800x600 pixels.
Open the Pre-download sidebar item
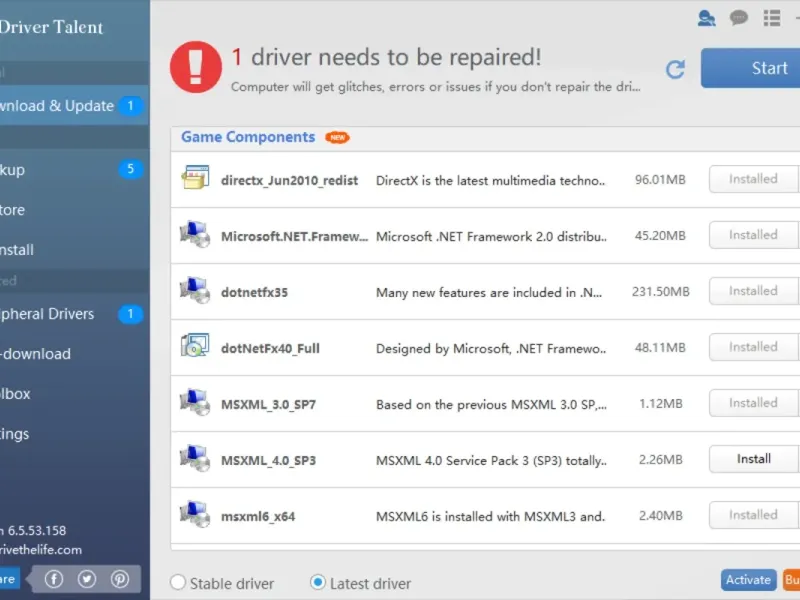point(74,354)
